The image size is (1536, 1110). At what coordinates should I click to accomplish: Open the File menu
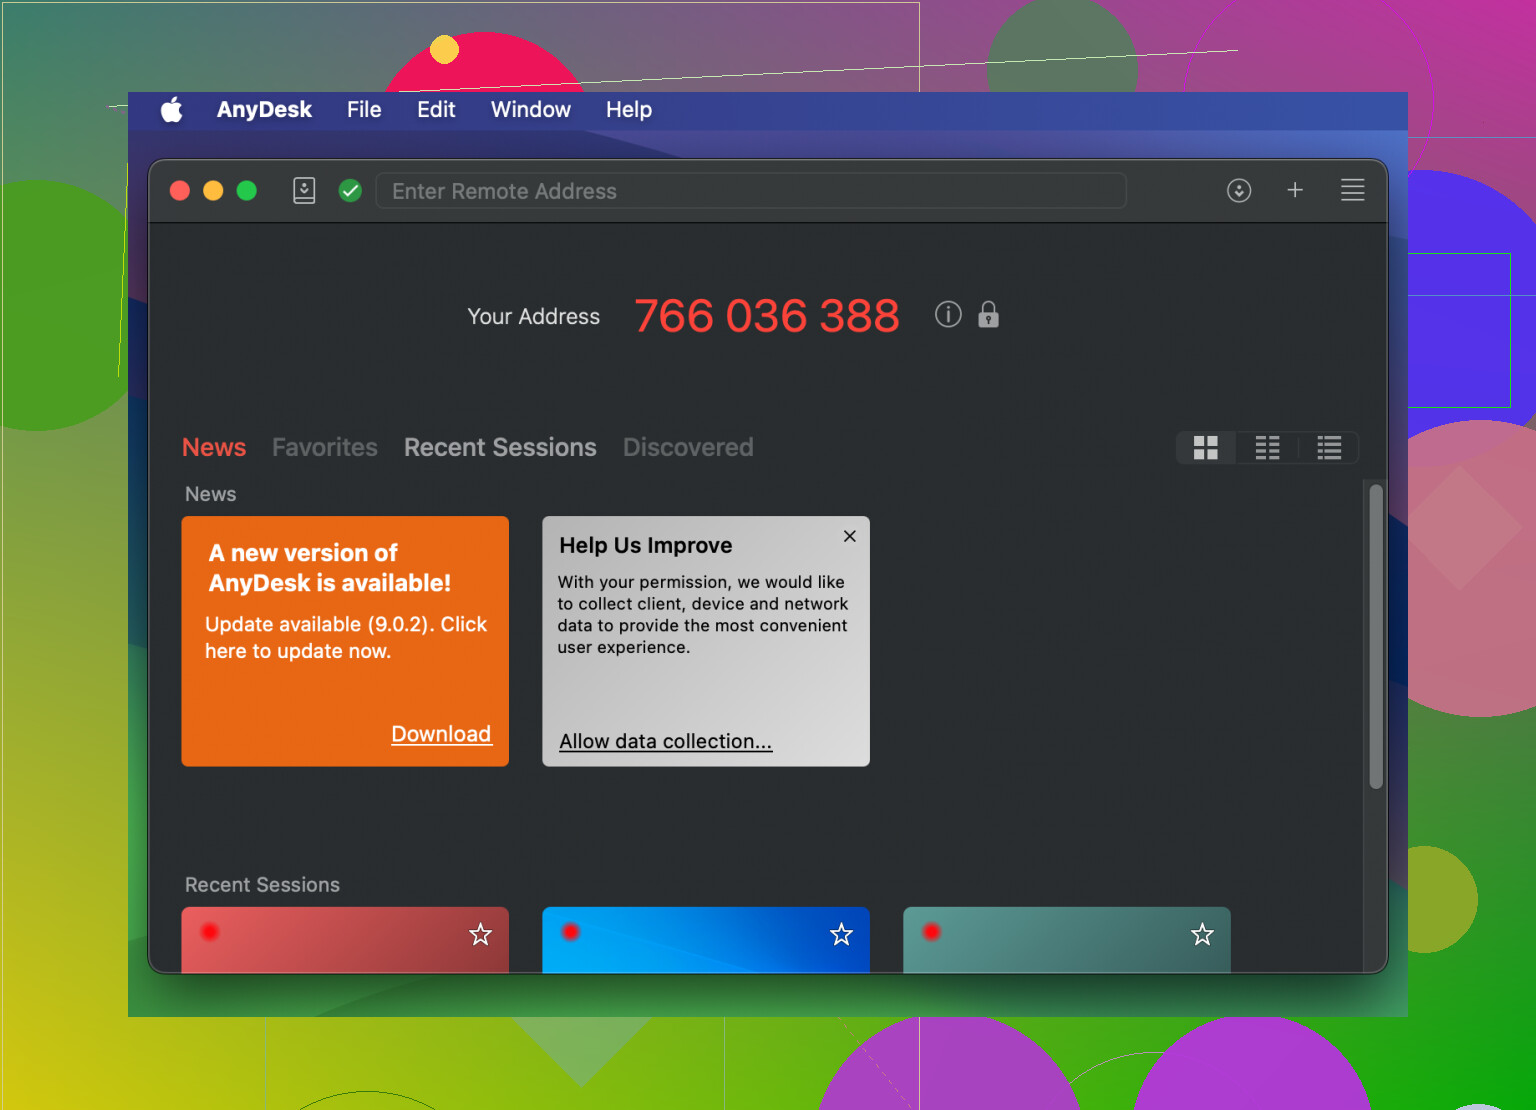[x=364, y=109]
